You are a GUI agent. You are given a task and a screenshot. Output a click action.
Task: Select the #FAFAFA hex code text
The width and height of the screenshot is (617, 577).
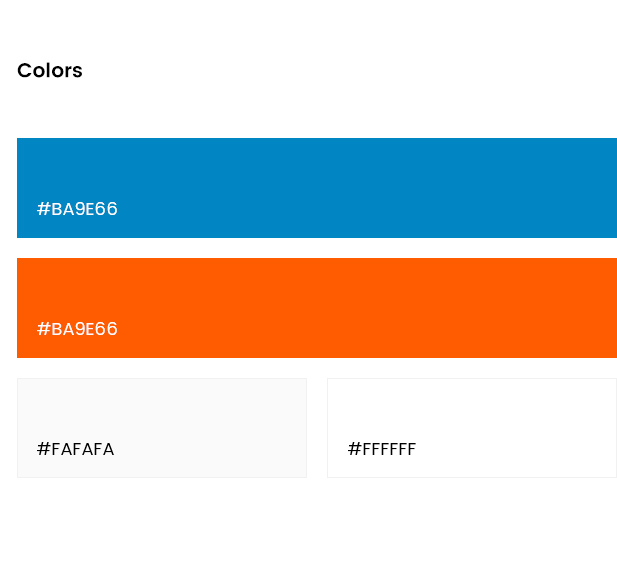pos(75,449)
